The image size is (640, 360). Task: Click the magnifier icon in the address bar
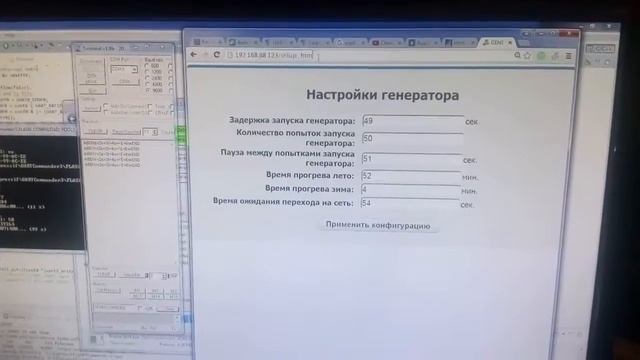(x=517, y=55)
